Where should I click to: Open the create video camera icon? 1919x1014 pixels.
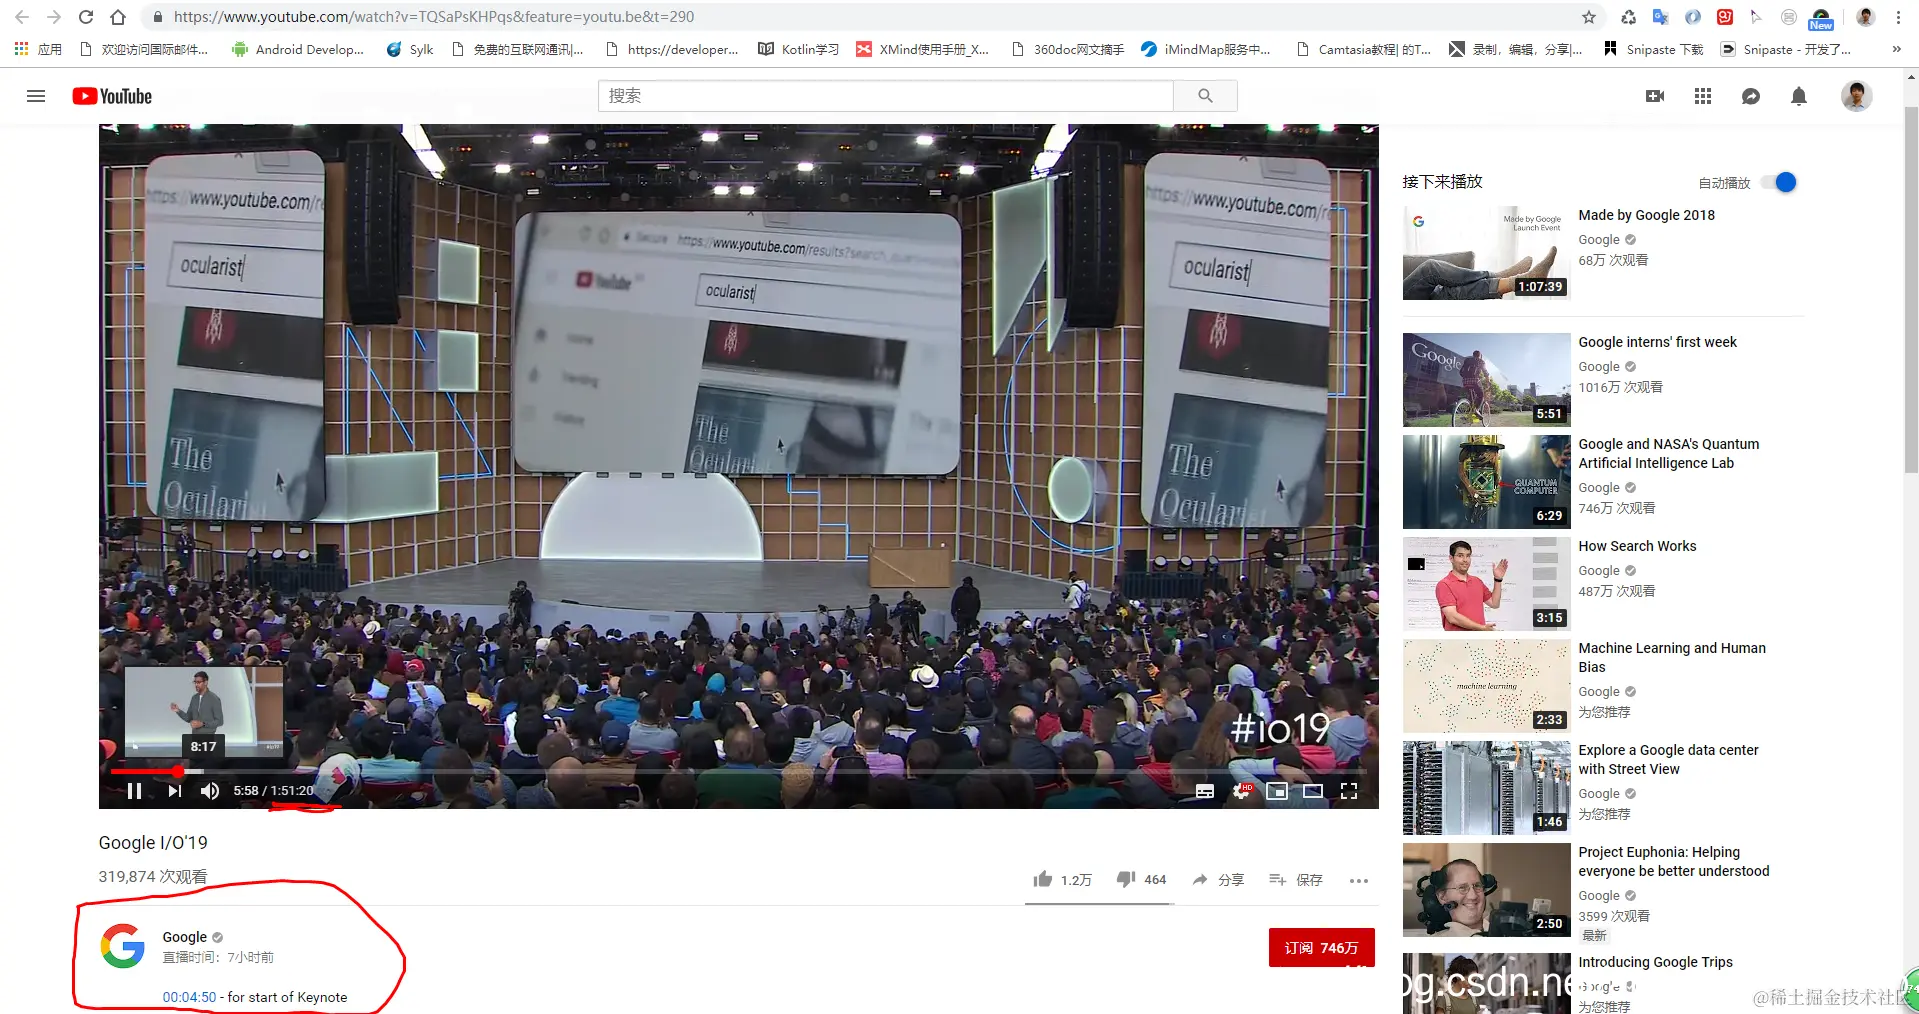coord(1655,96)
